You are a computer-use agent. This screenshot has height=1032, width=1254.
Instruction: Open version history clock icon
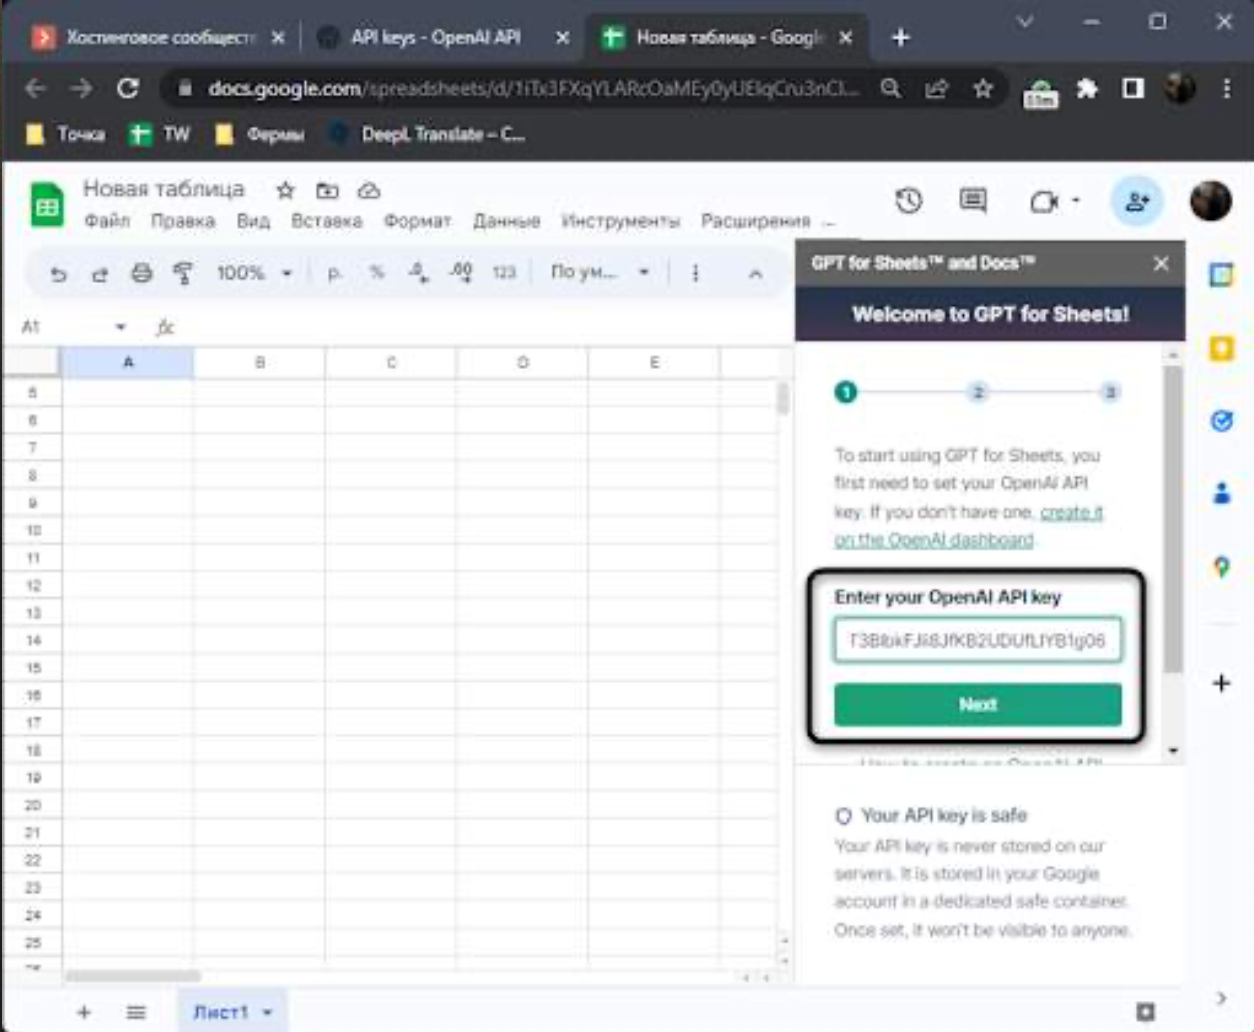point(908,201)
